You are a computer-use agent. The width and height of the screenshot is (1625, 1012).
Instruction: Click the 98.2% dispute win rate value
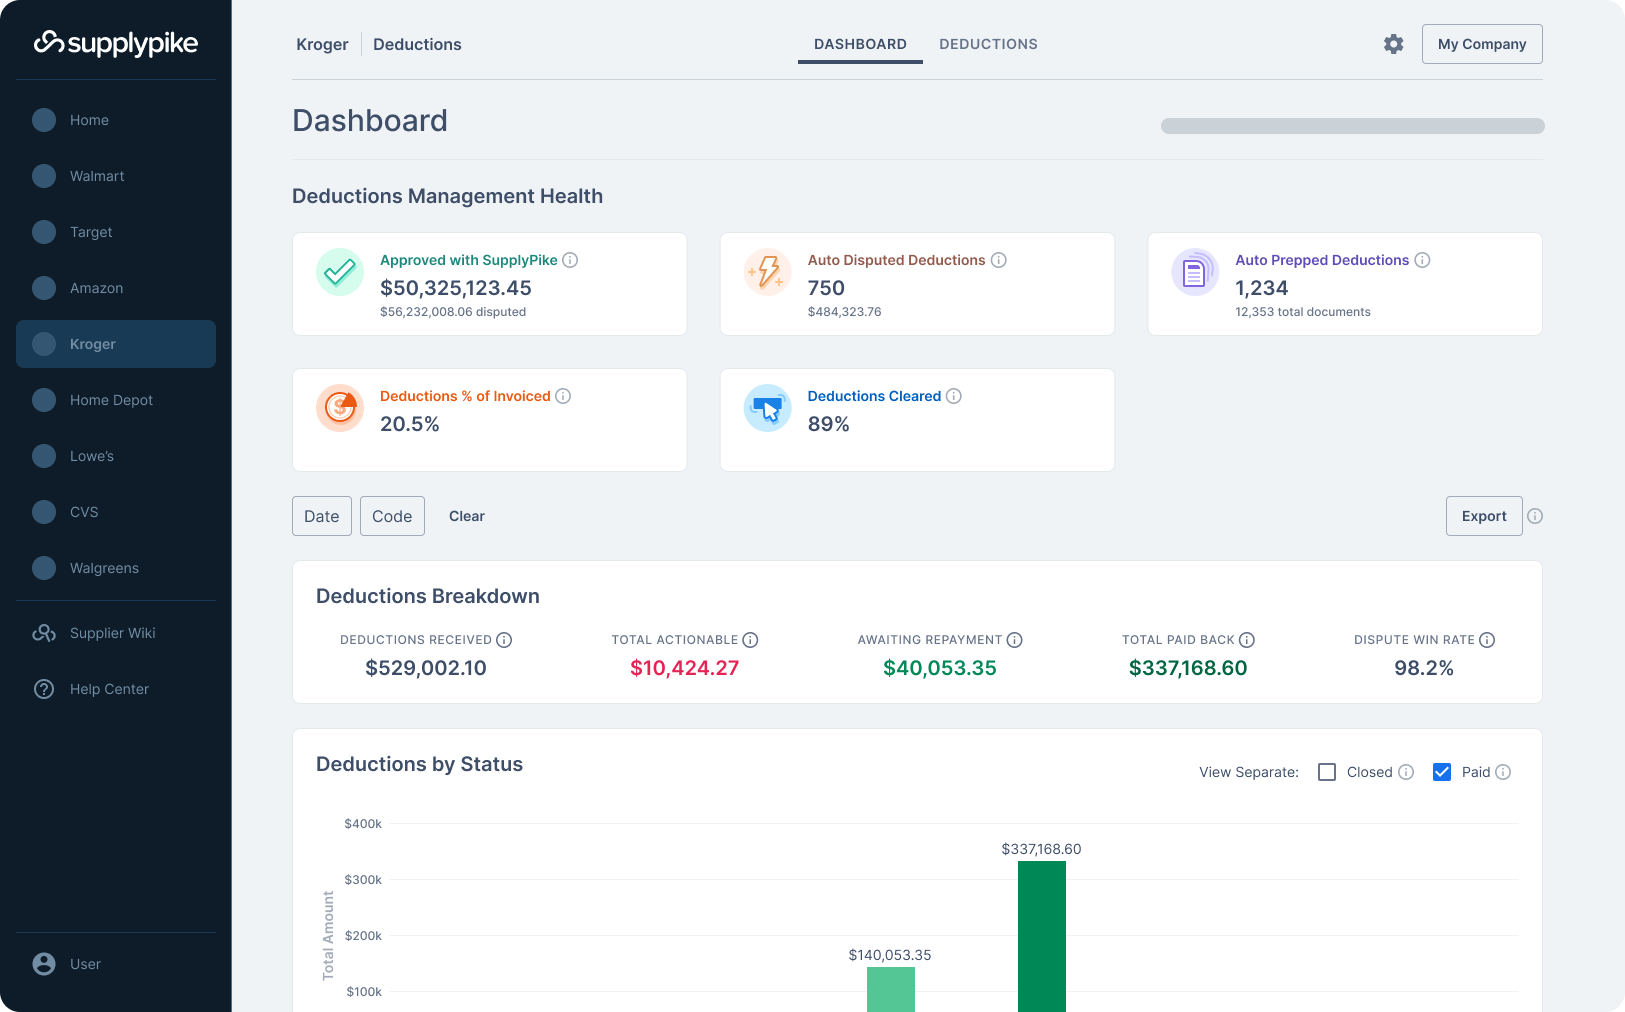point(1424,668)
